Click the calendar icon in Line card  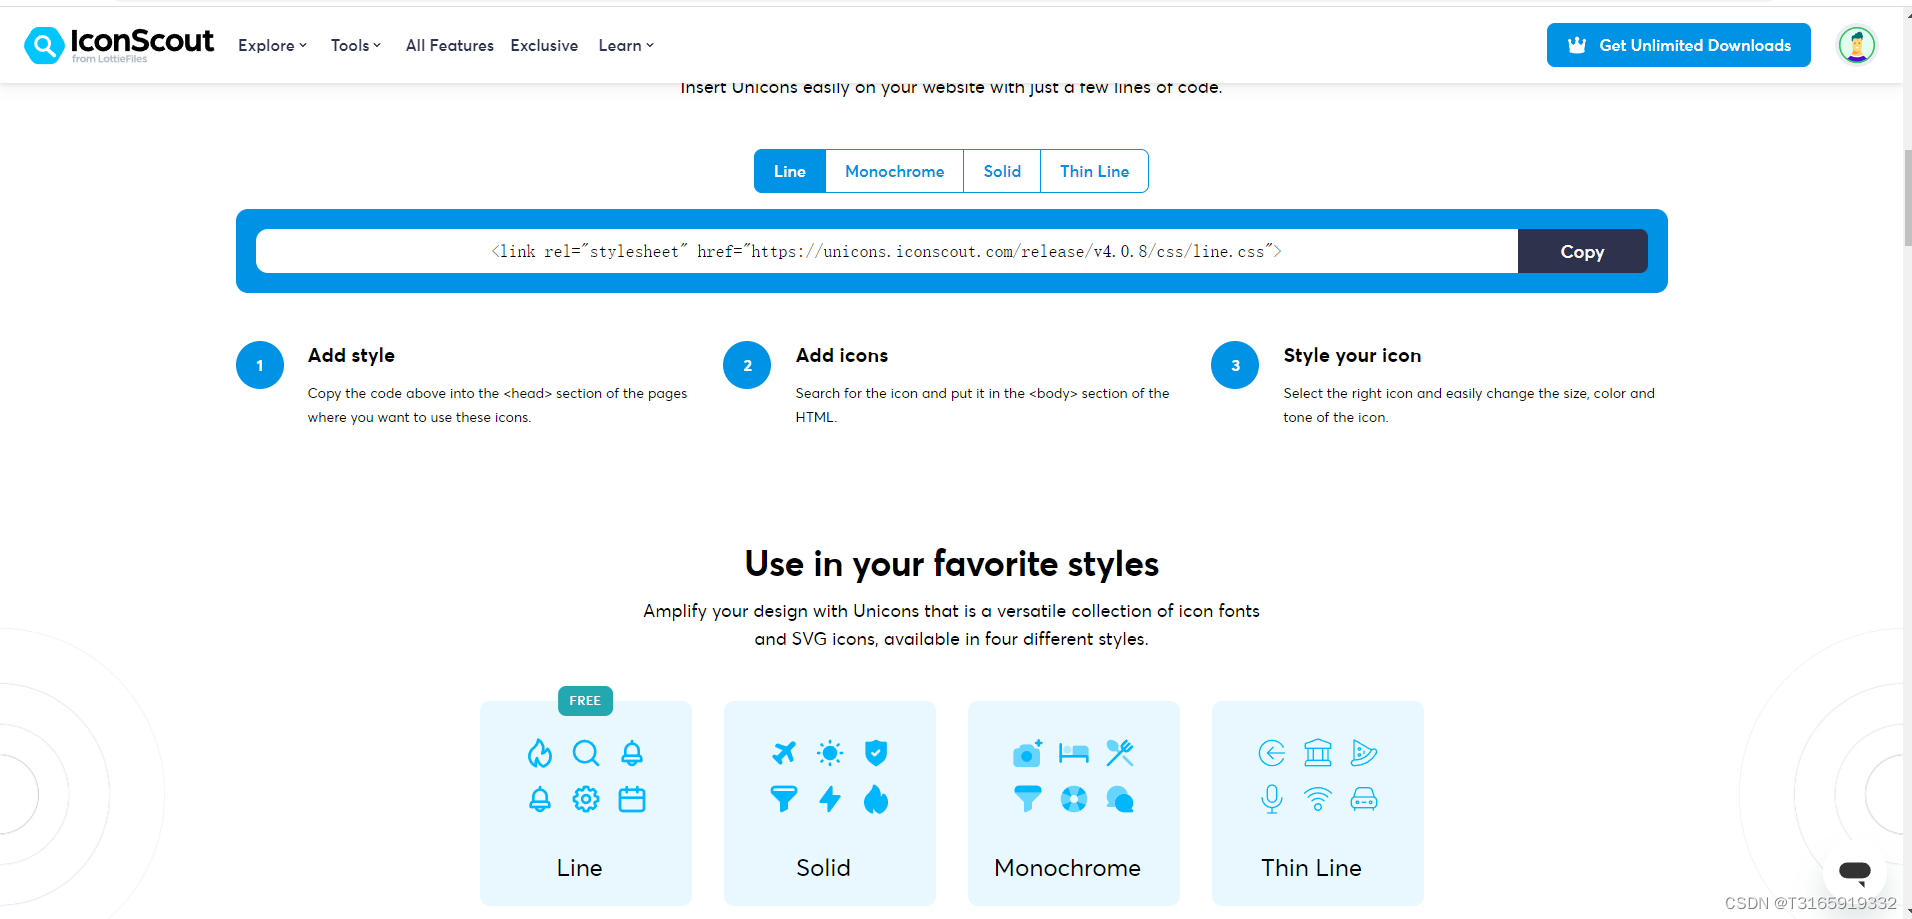tap(632, 799)
